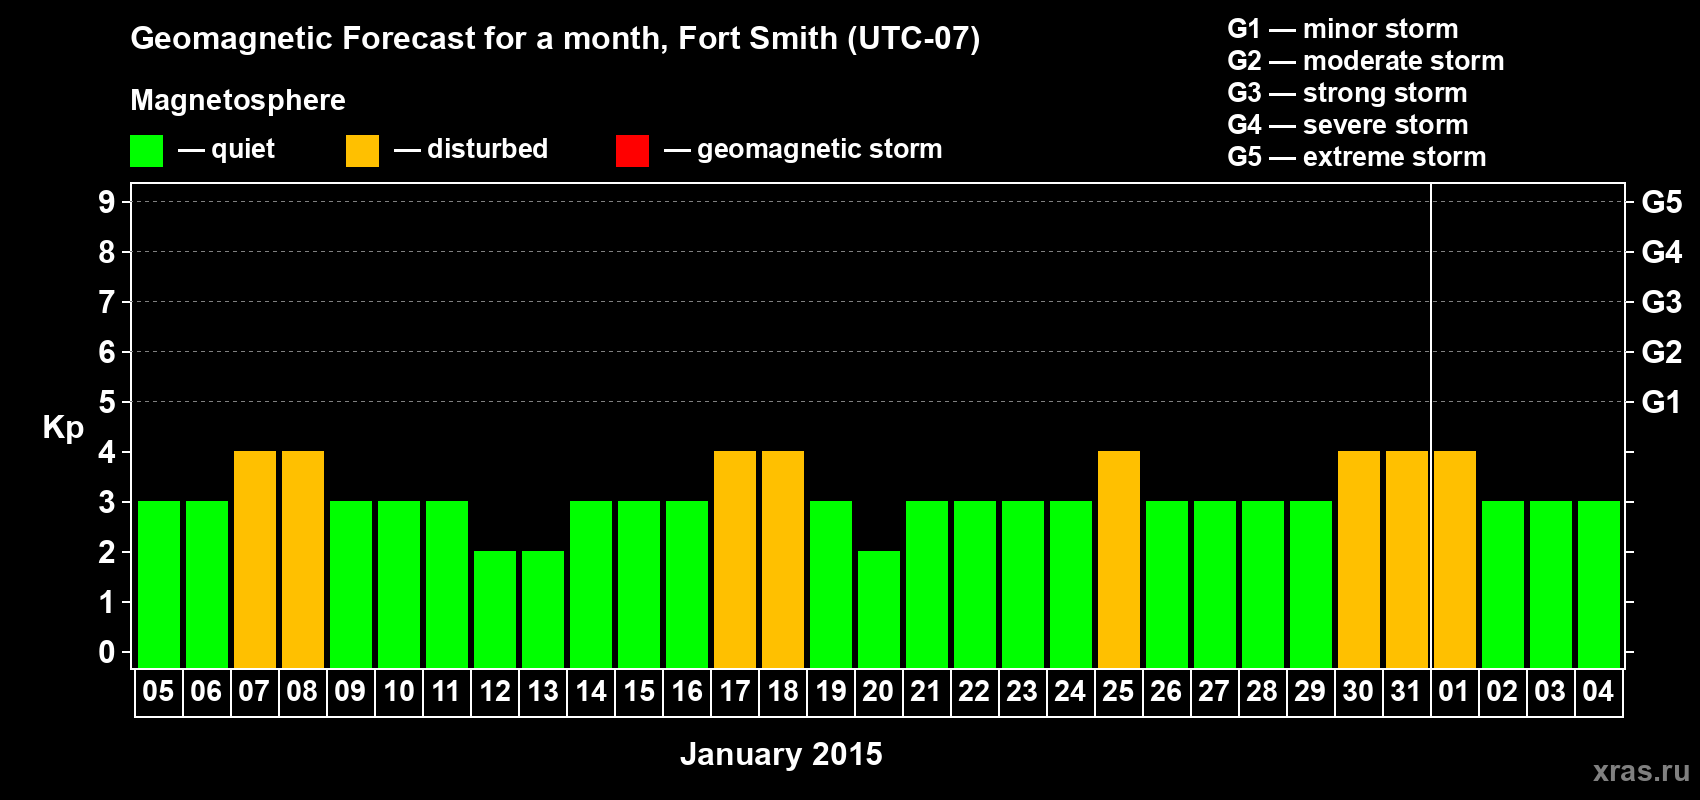The width and height of the screenshot is (1700, 800).
Task: Click the Kp axis value 5
Action: (107, 402)
